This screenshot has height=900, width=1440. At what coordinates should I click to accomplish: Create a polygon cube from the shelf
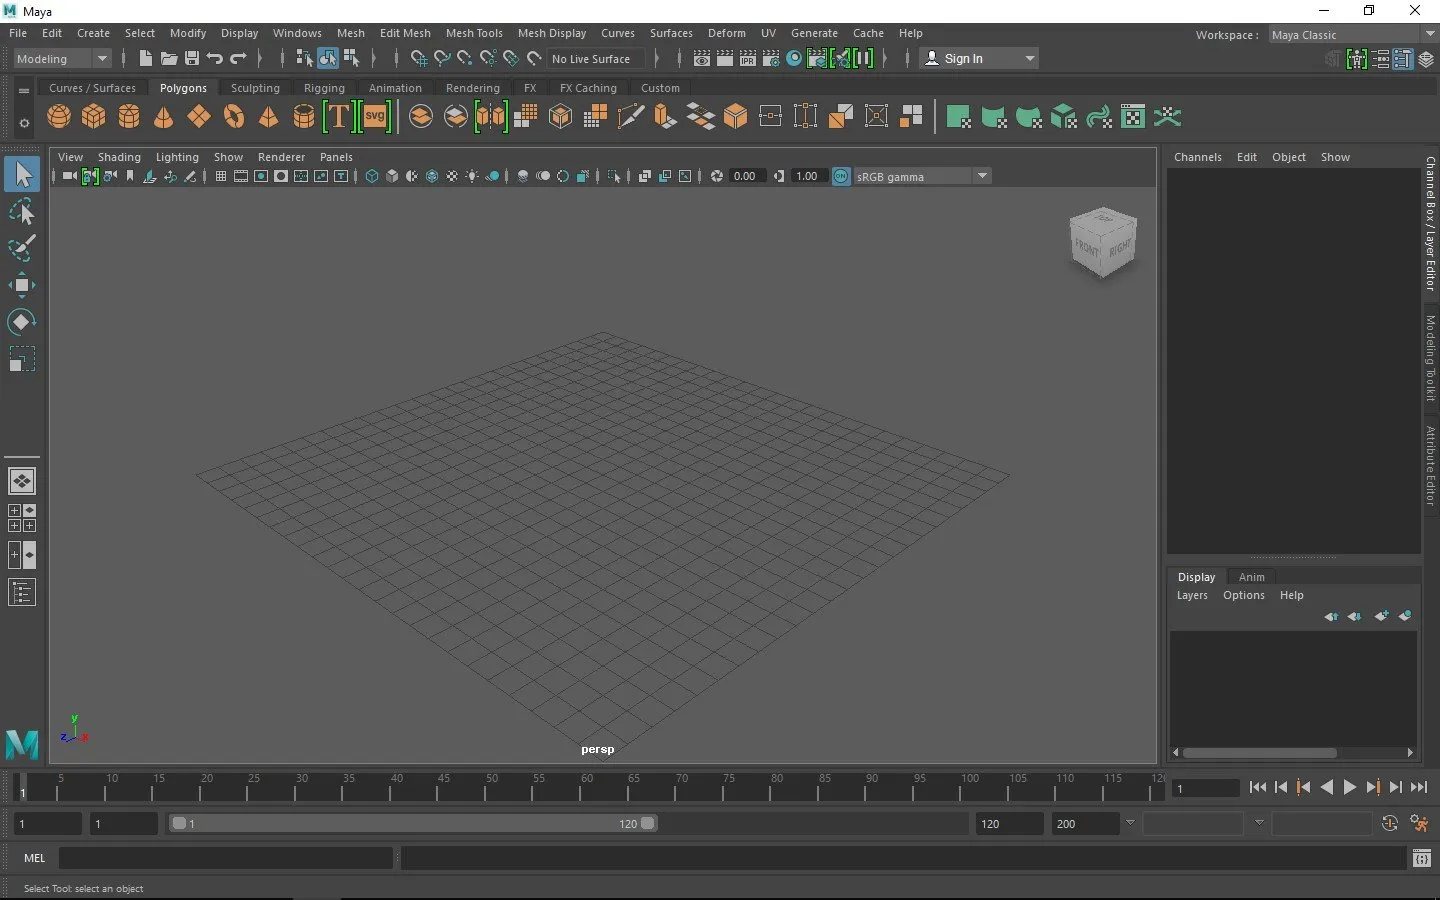click(94, 117)
